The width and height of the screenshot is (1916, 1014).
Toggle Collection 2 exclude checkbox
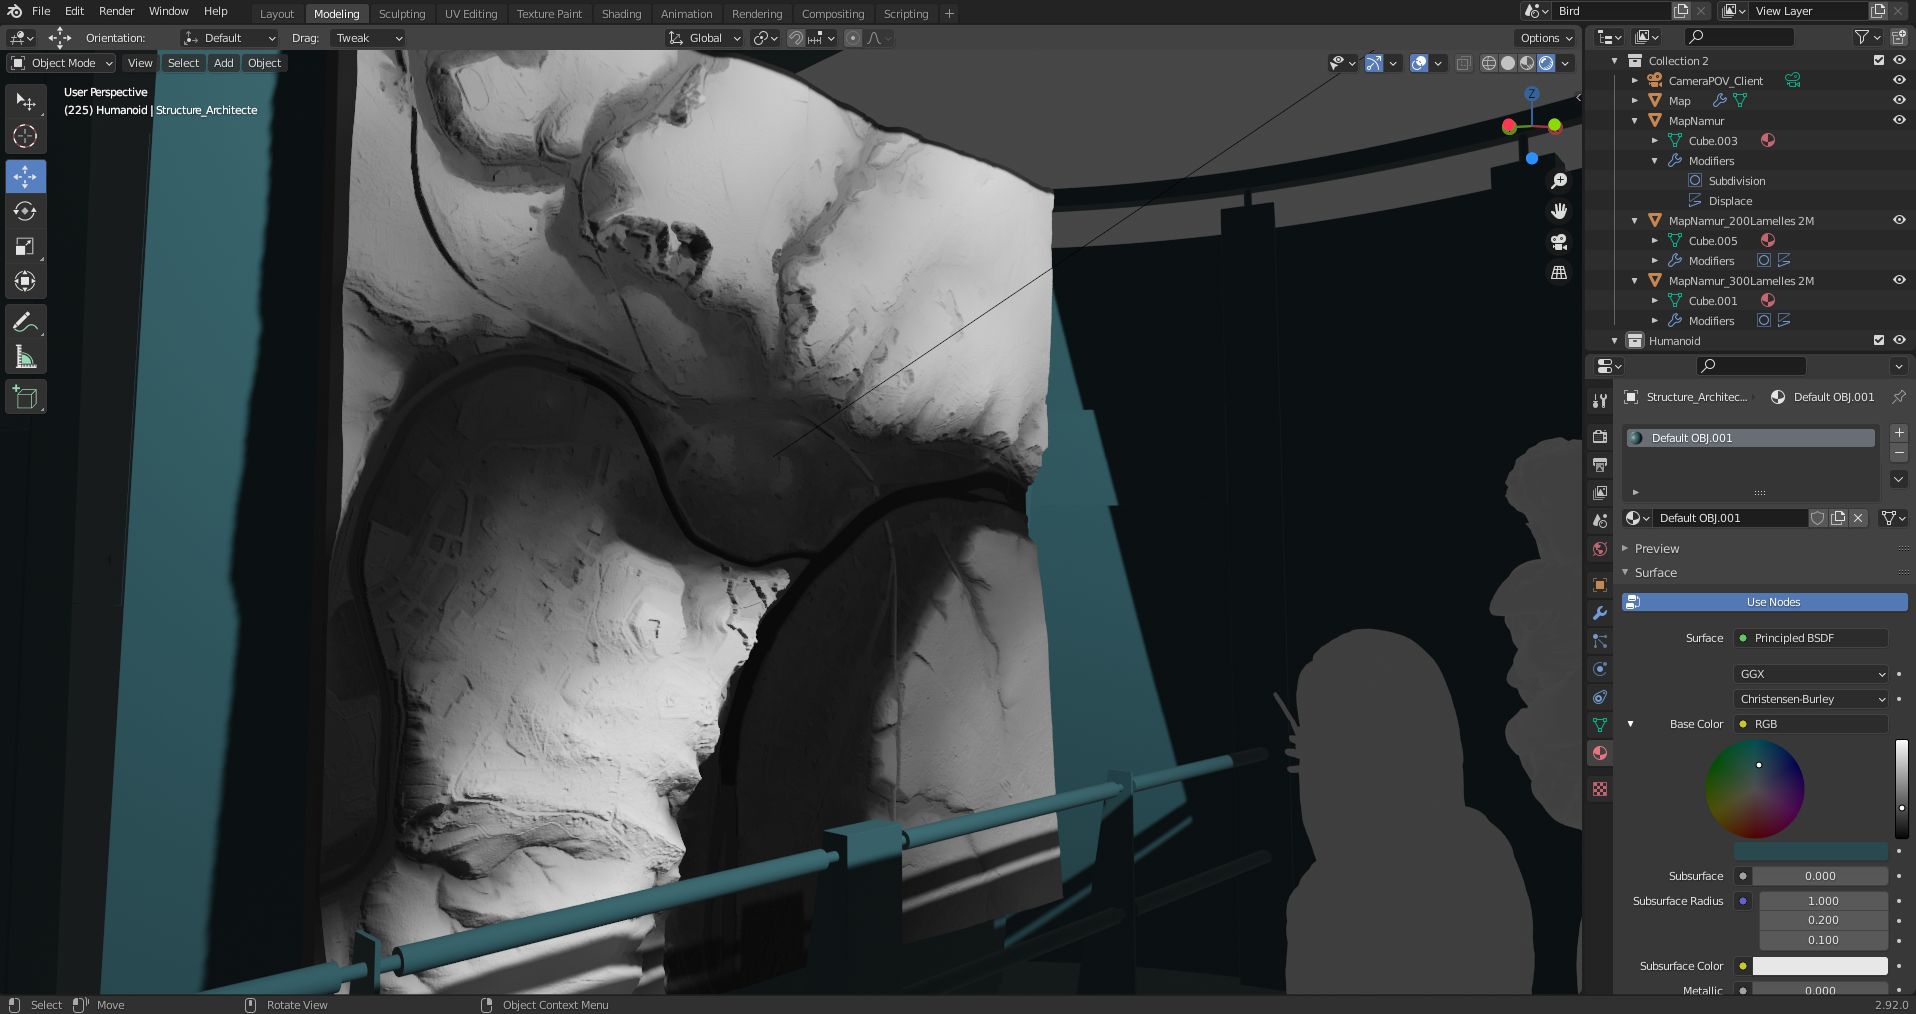pyautogui.click(x=1878, y=60)
